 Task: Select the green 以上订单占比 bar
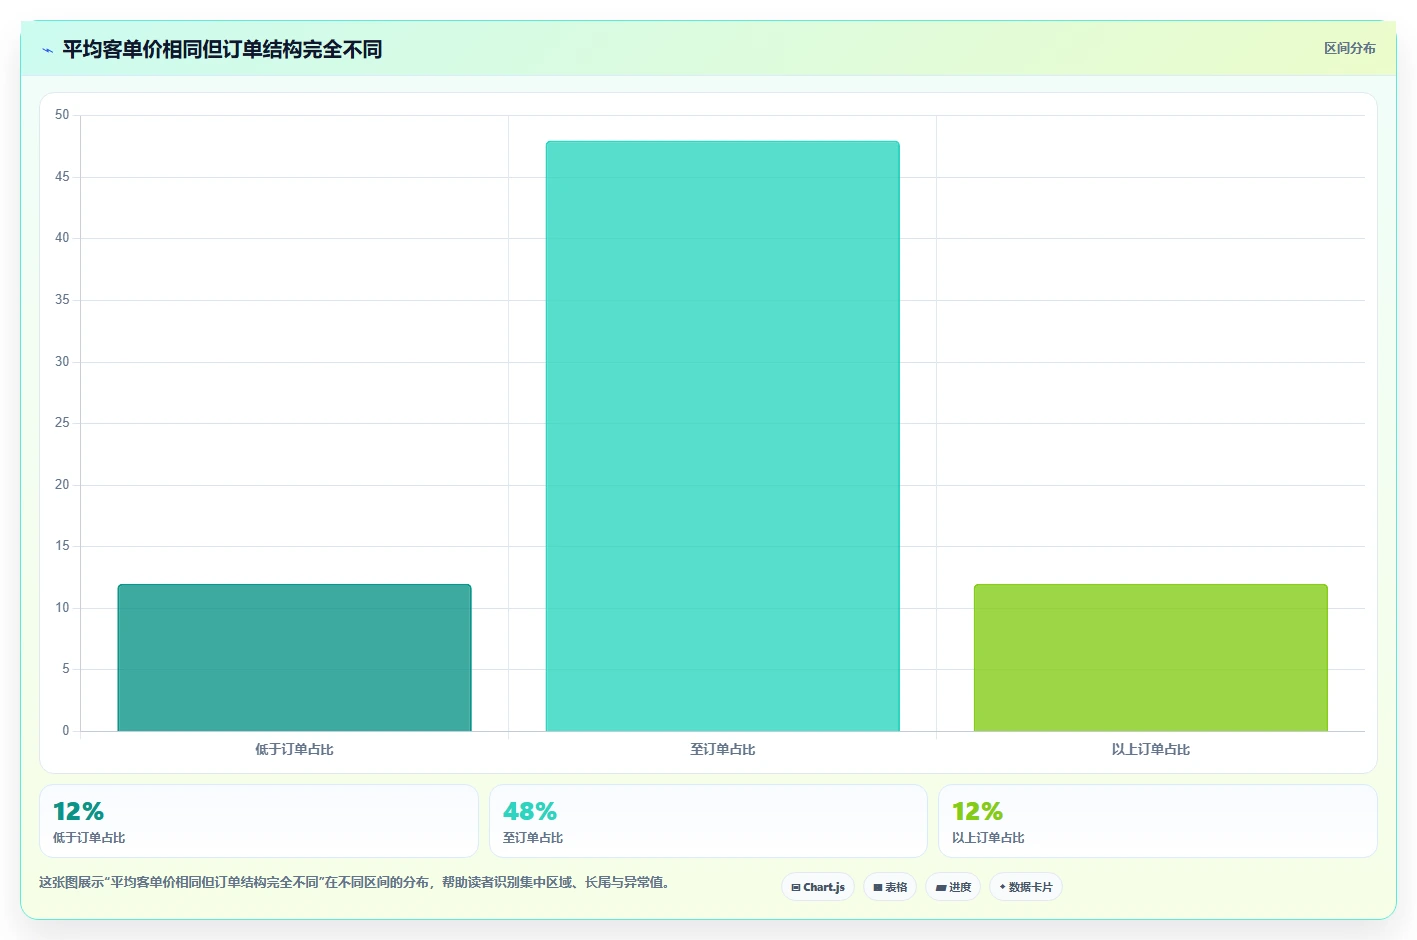click(x=1150, y=658)
